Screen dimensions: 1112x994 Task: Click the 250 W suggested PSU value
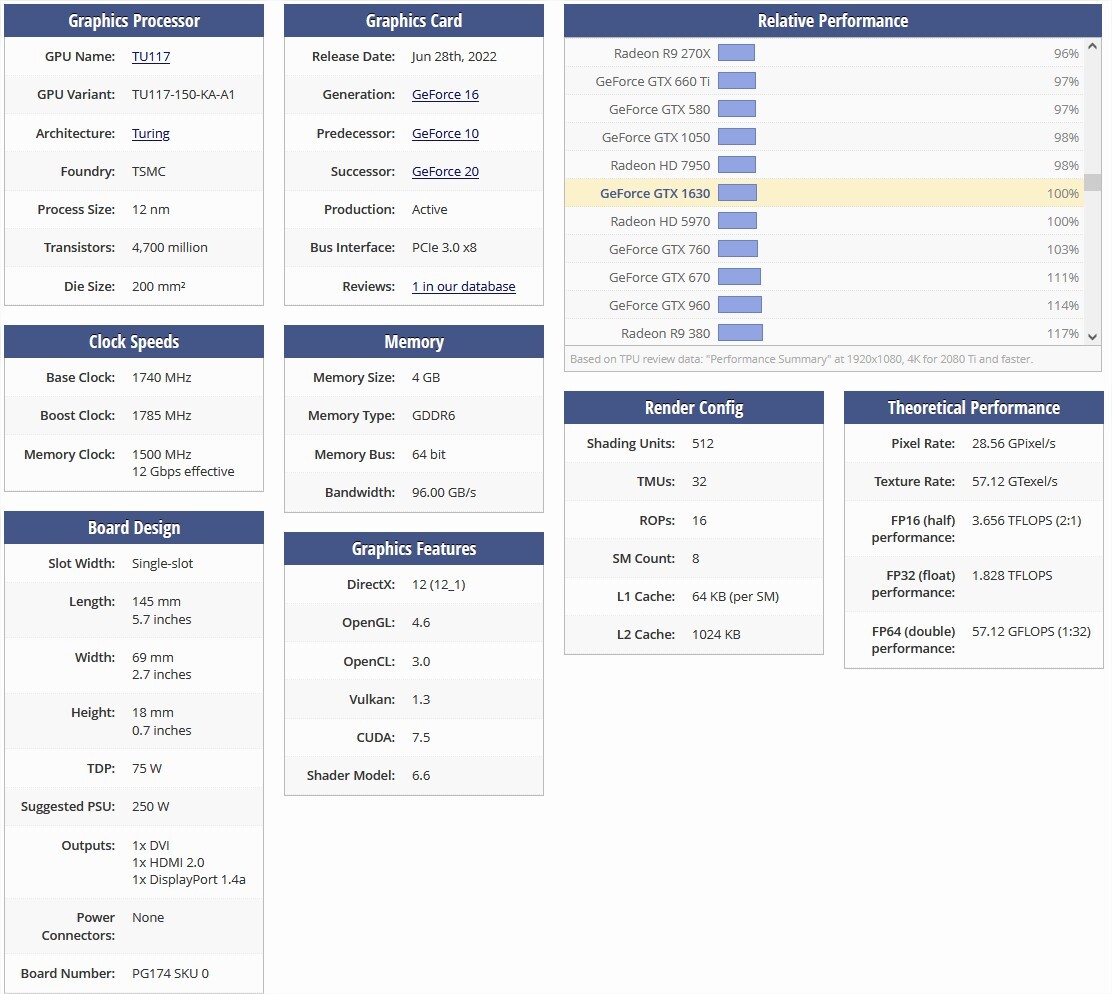point(150,807)
